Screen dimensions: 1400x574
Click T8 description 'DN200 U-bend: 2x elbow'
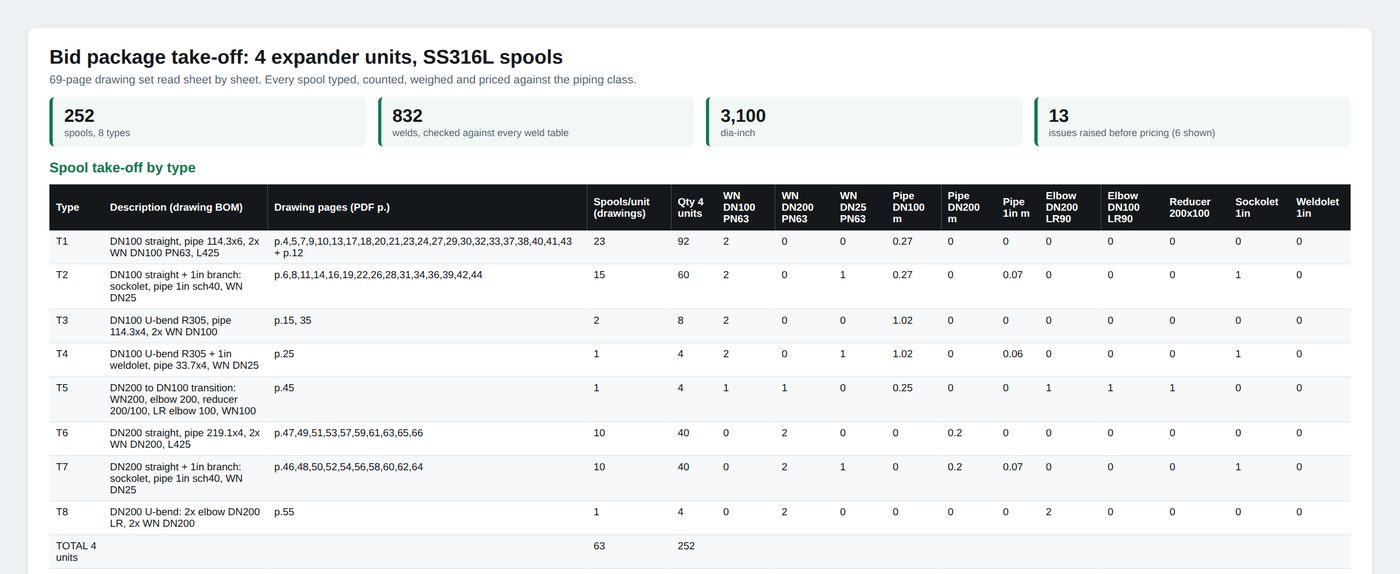tap(185, 517)
